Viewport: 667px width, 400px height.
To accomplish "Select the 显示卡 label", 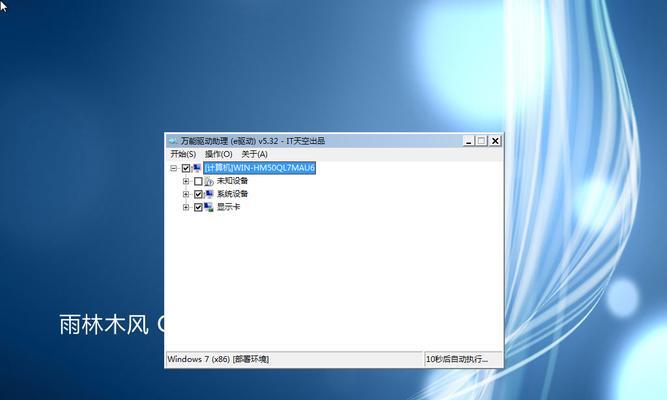I will pos(228,207).
